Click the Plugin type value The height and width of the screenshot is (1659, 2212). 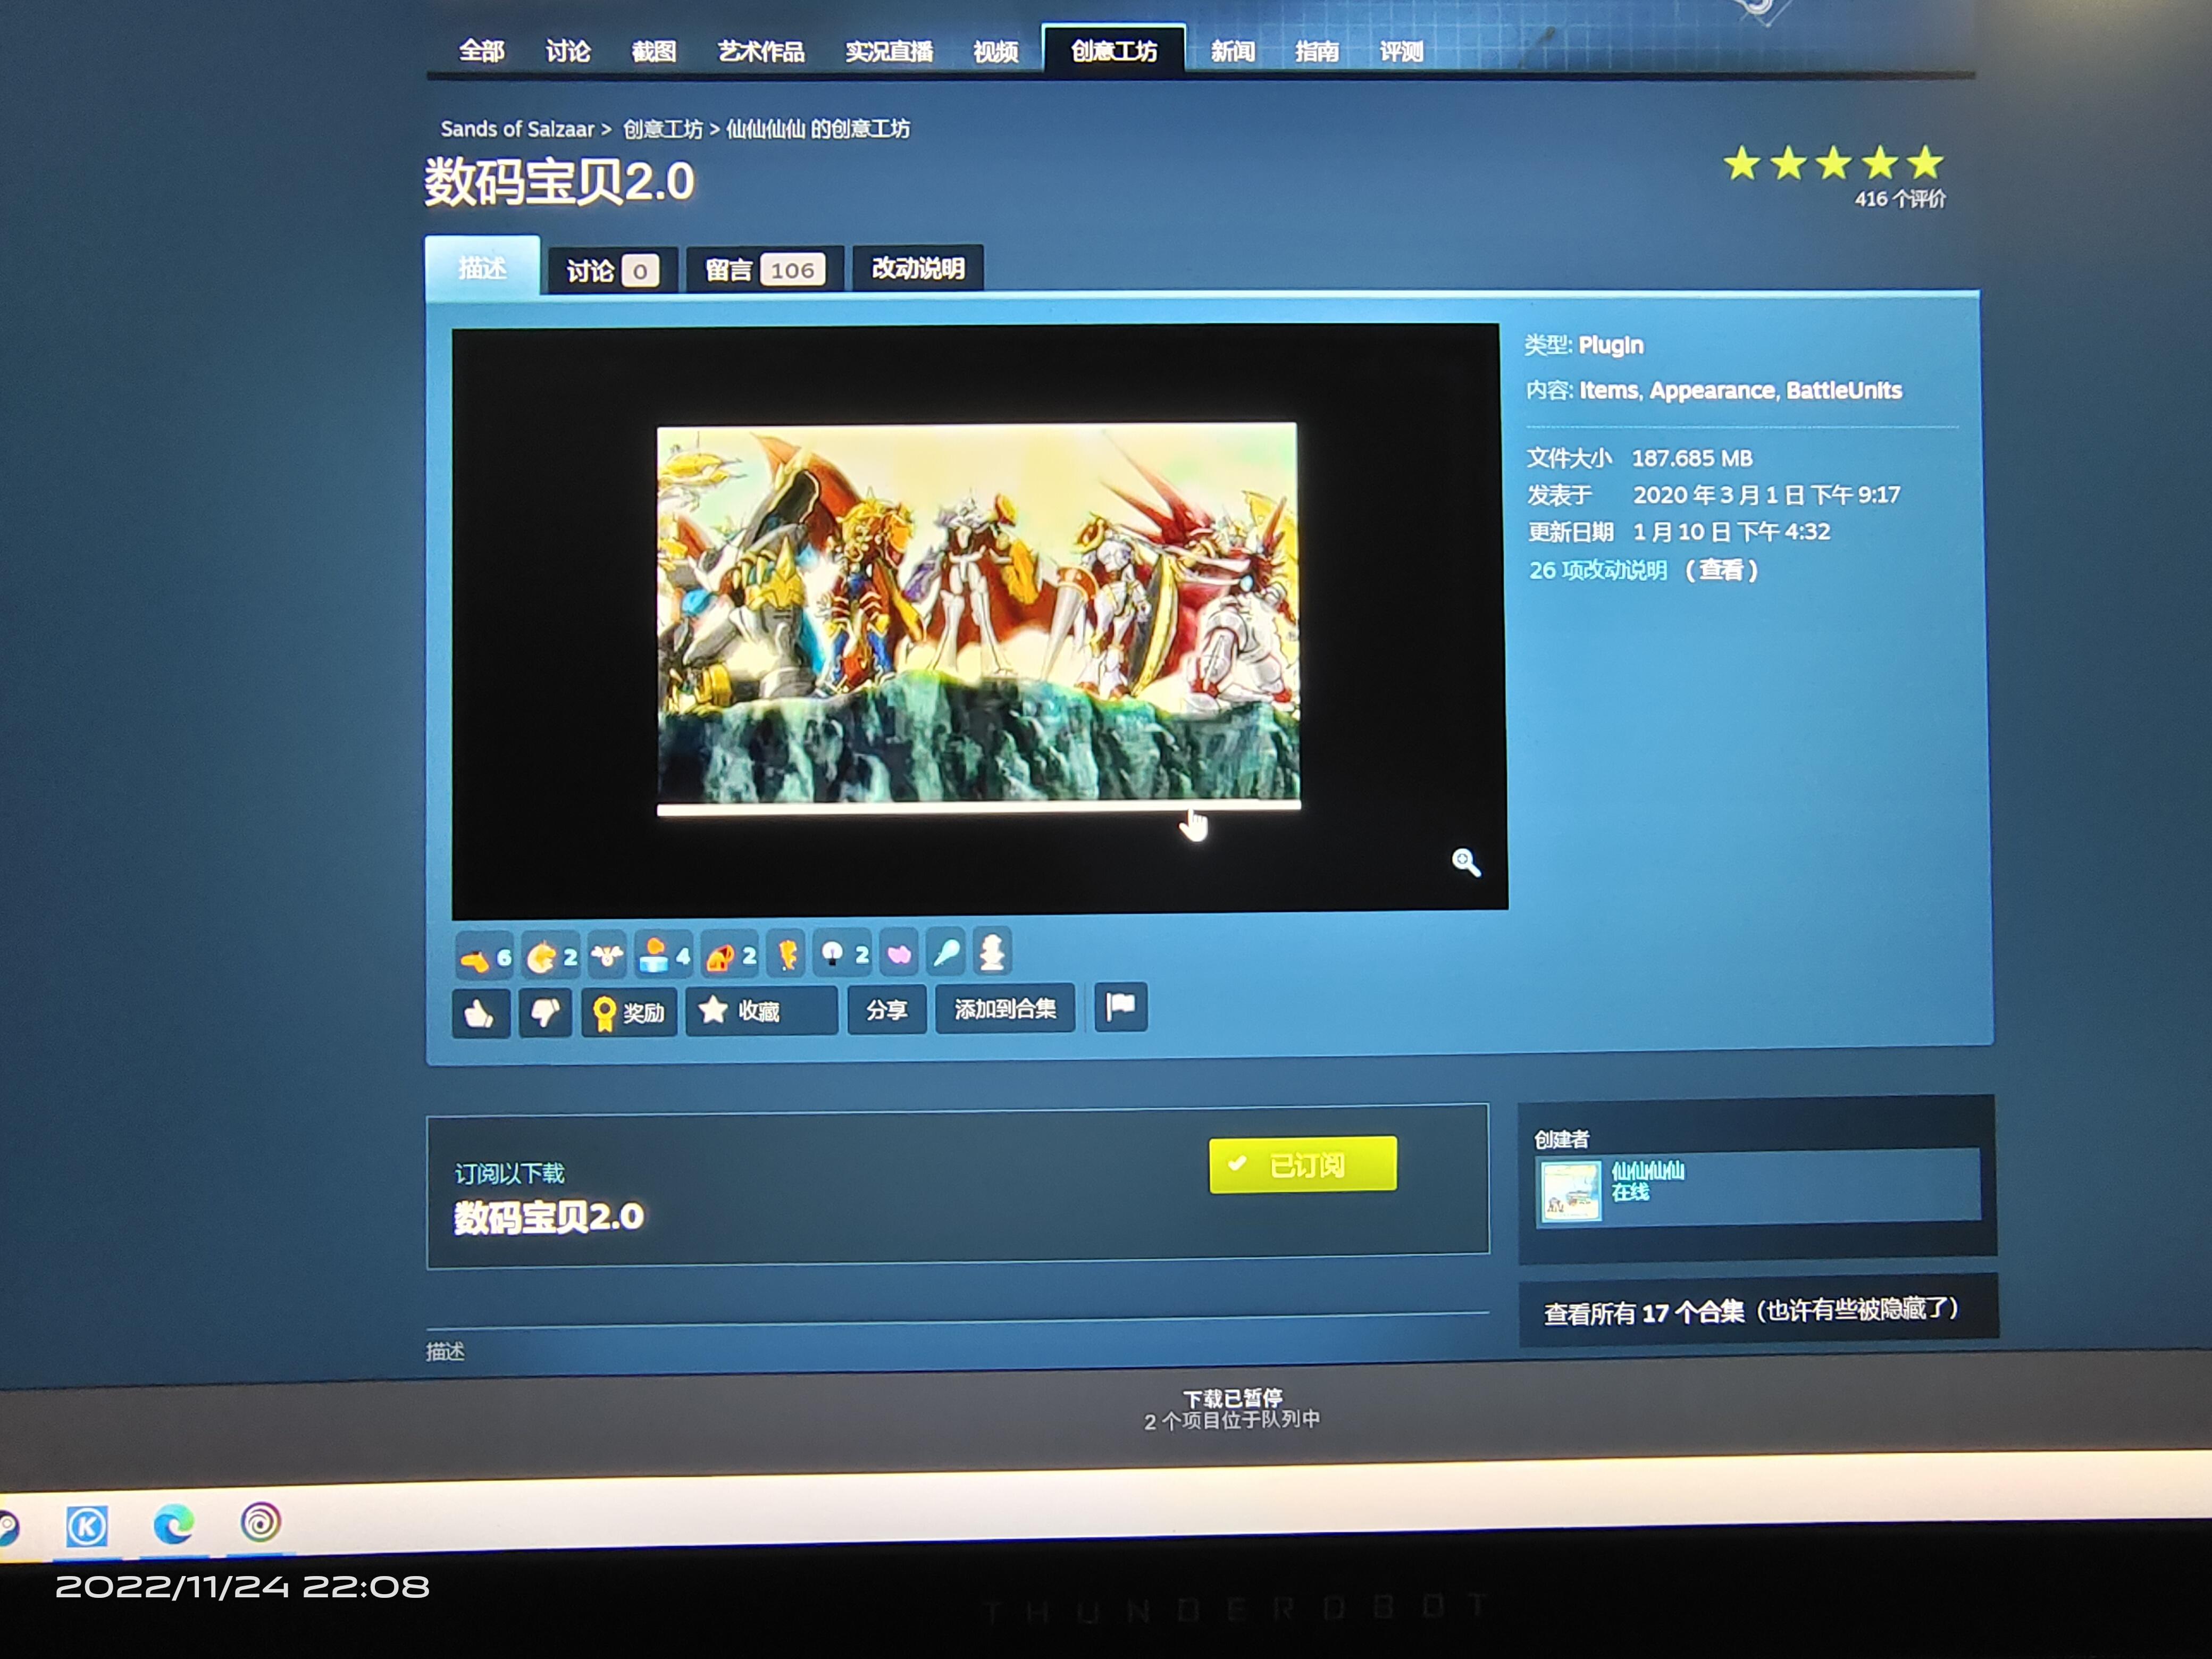pos(1611,345)
